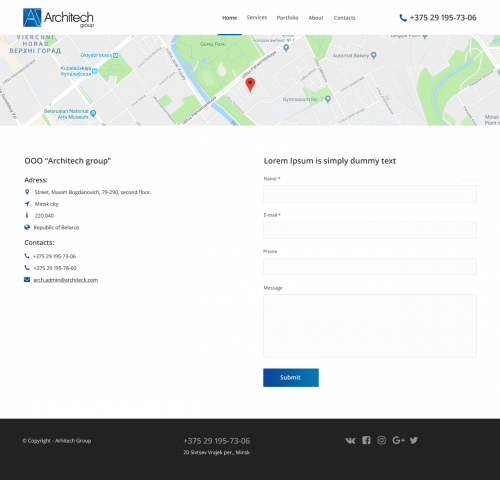This screenshot has width=500, height=480.
Task: Click the Automat Bakery map marker
Action: coord(374,55)
